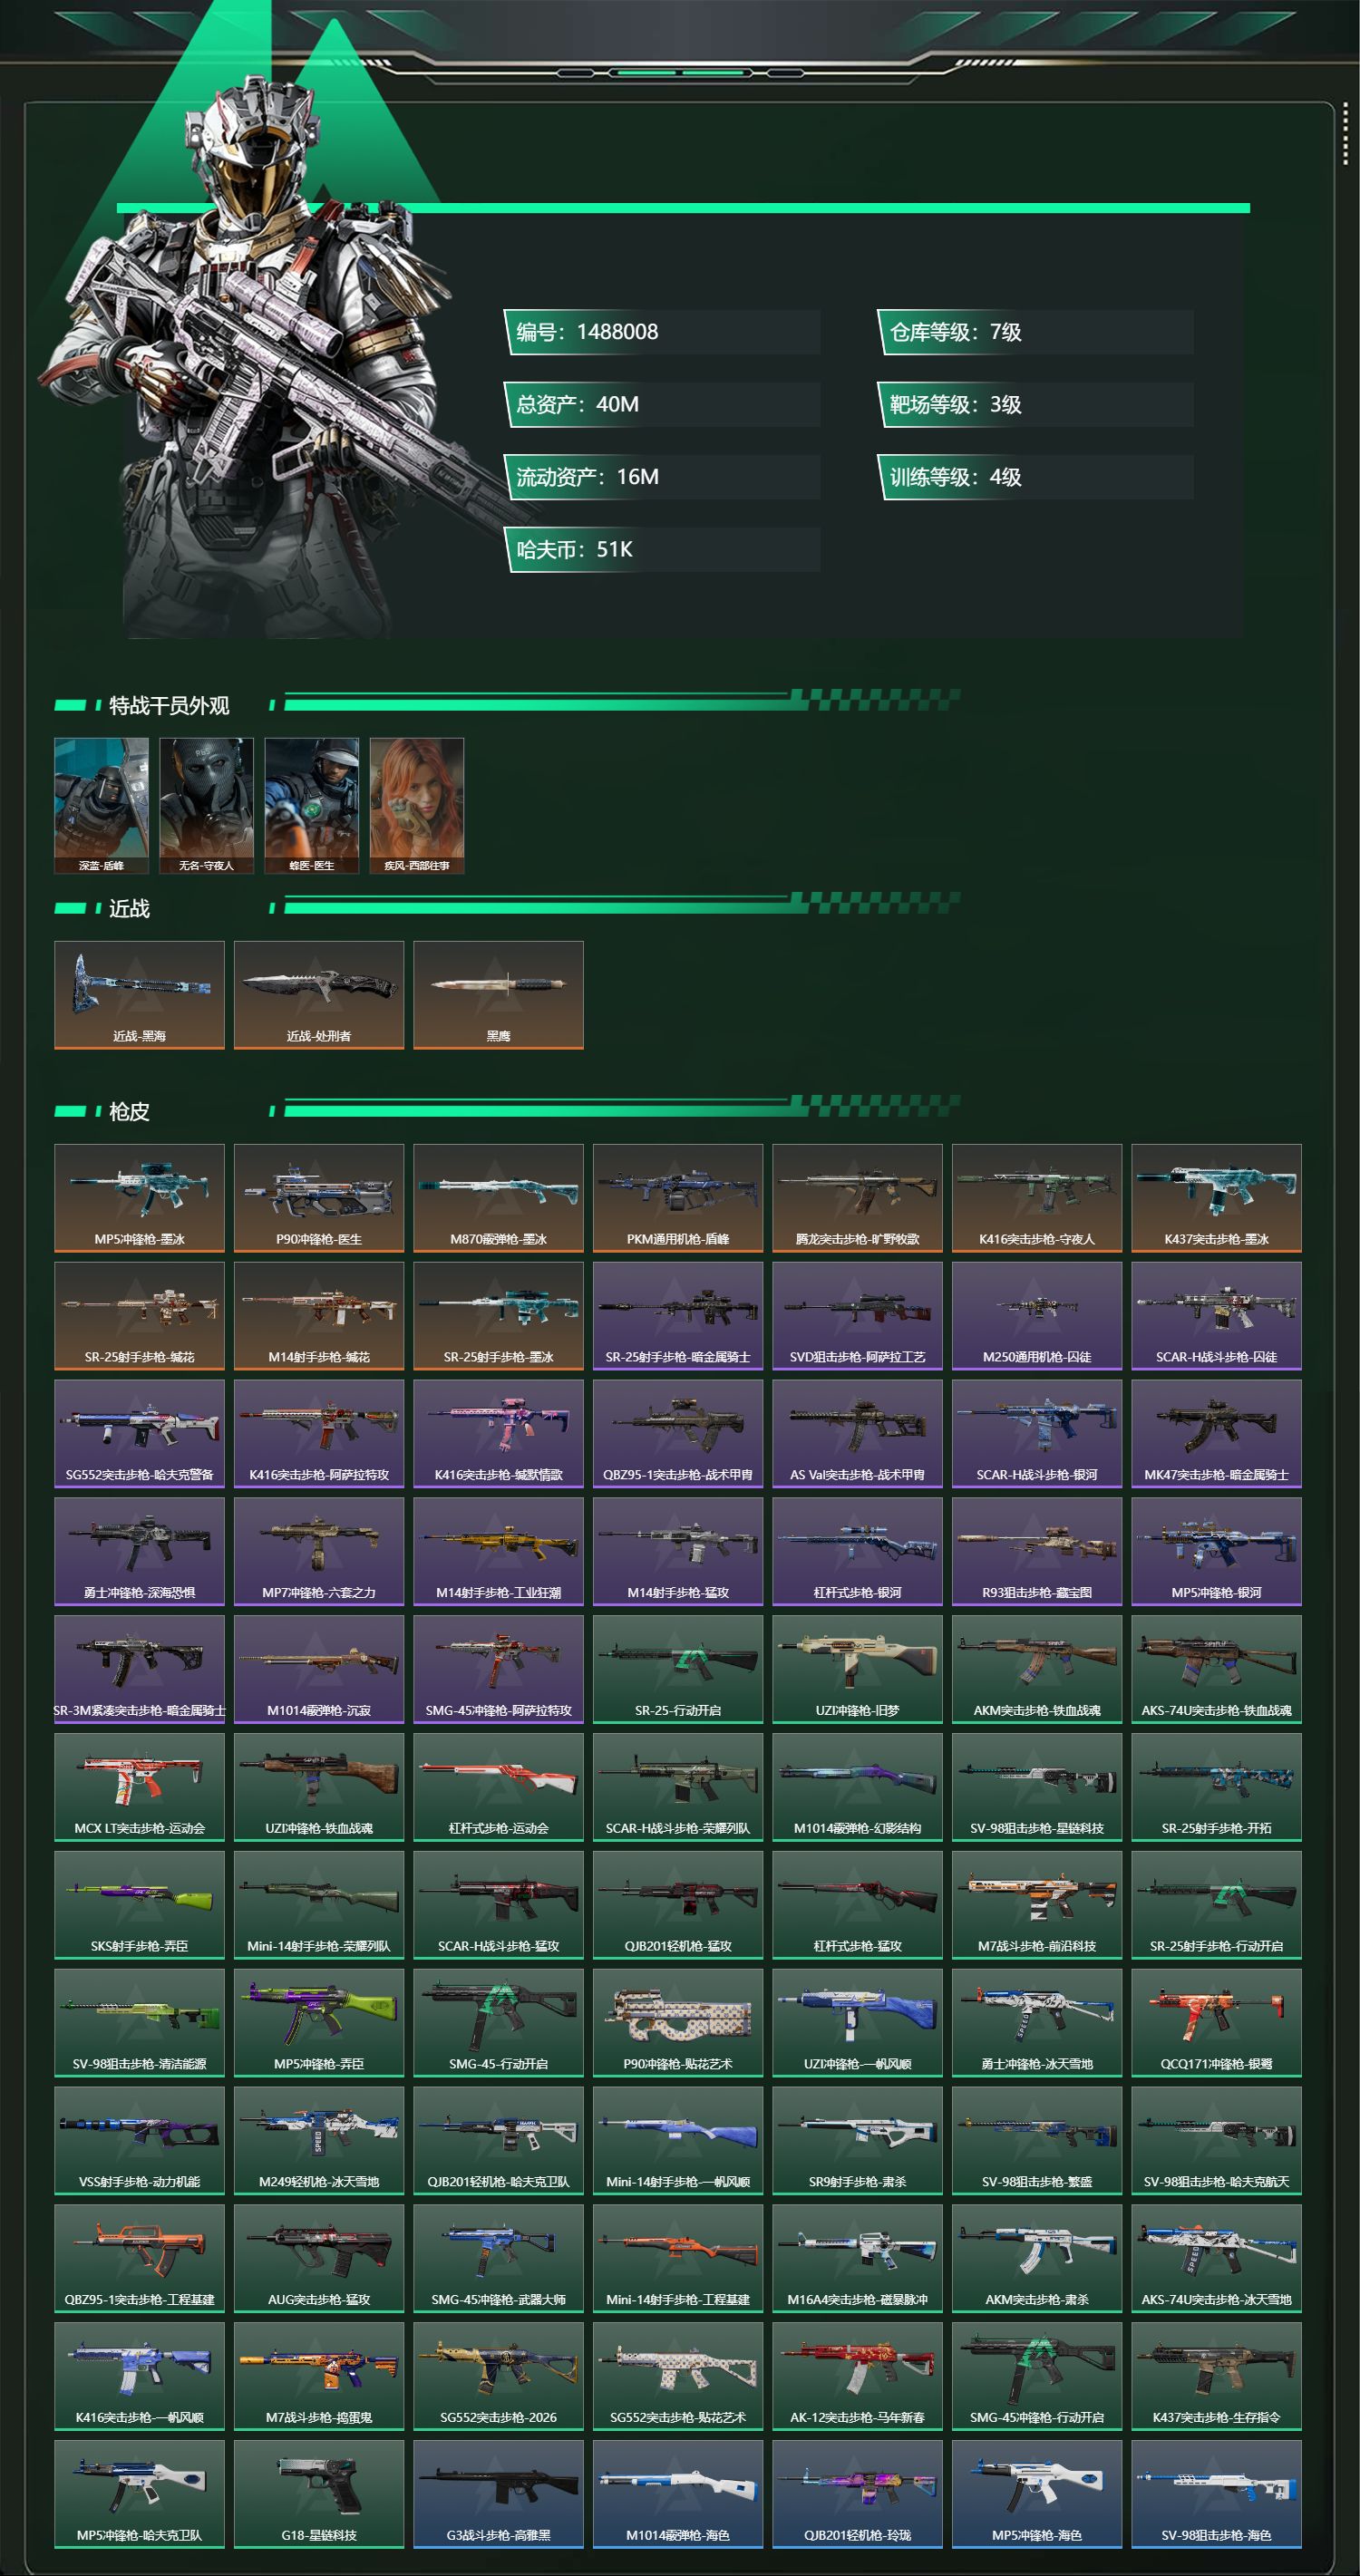Choose the K416突击步枪-缄默情歌 pink rifle
The image size is (1360, 2576).
pyautogui.click(x=498, y=1434)
